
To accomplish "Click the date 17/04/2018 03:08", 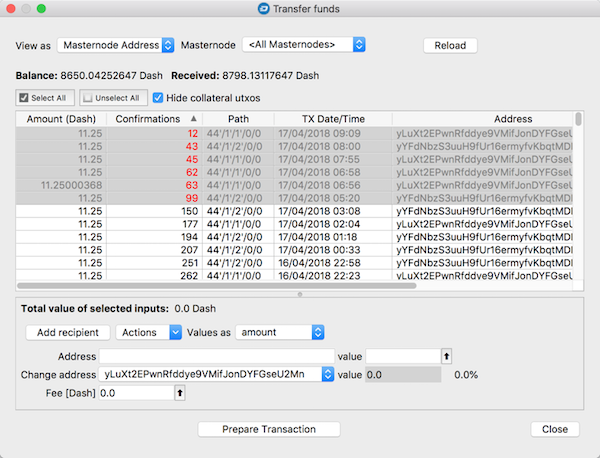I will pyautogui.click(x=319, y=211).
